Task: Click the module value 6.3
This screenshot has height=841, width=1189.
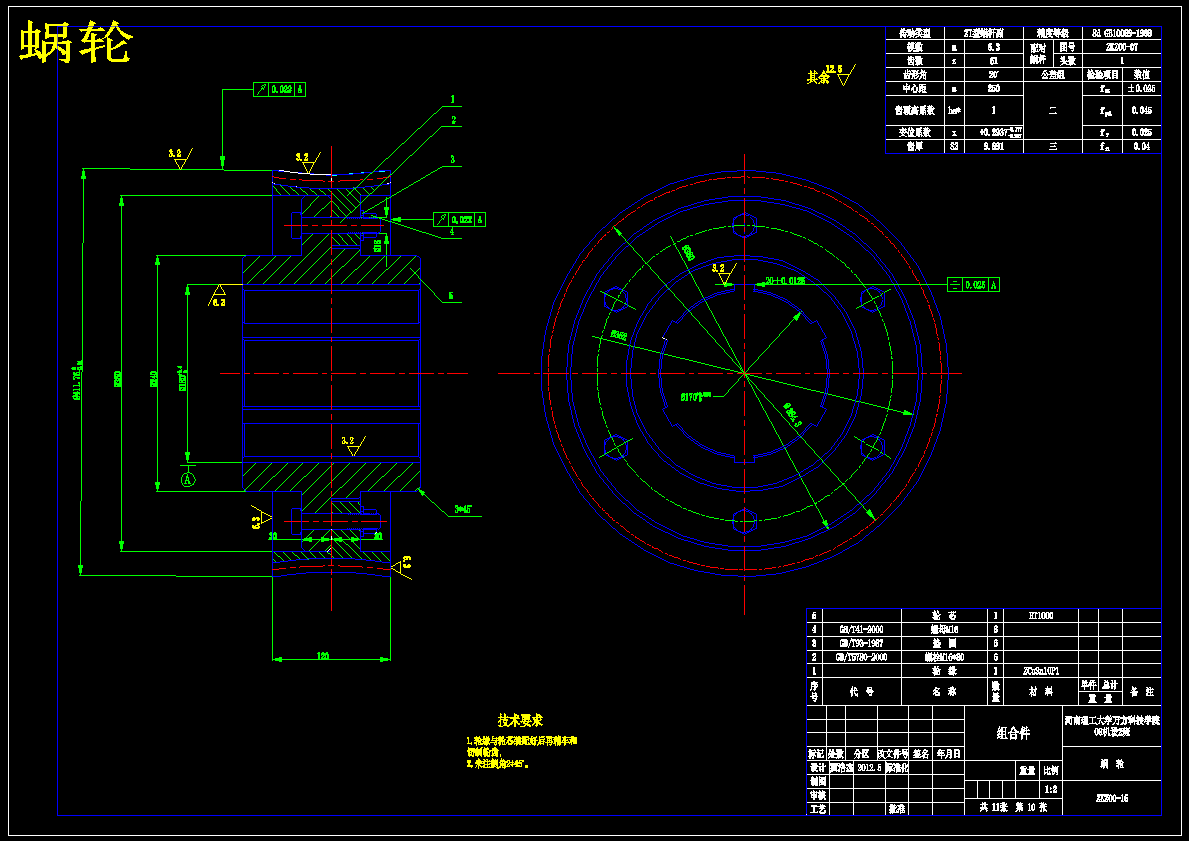Action: [993, 47]
